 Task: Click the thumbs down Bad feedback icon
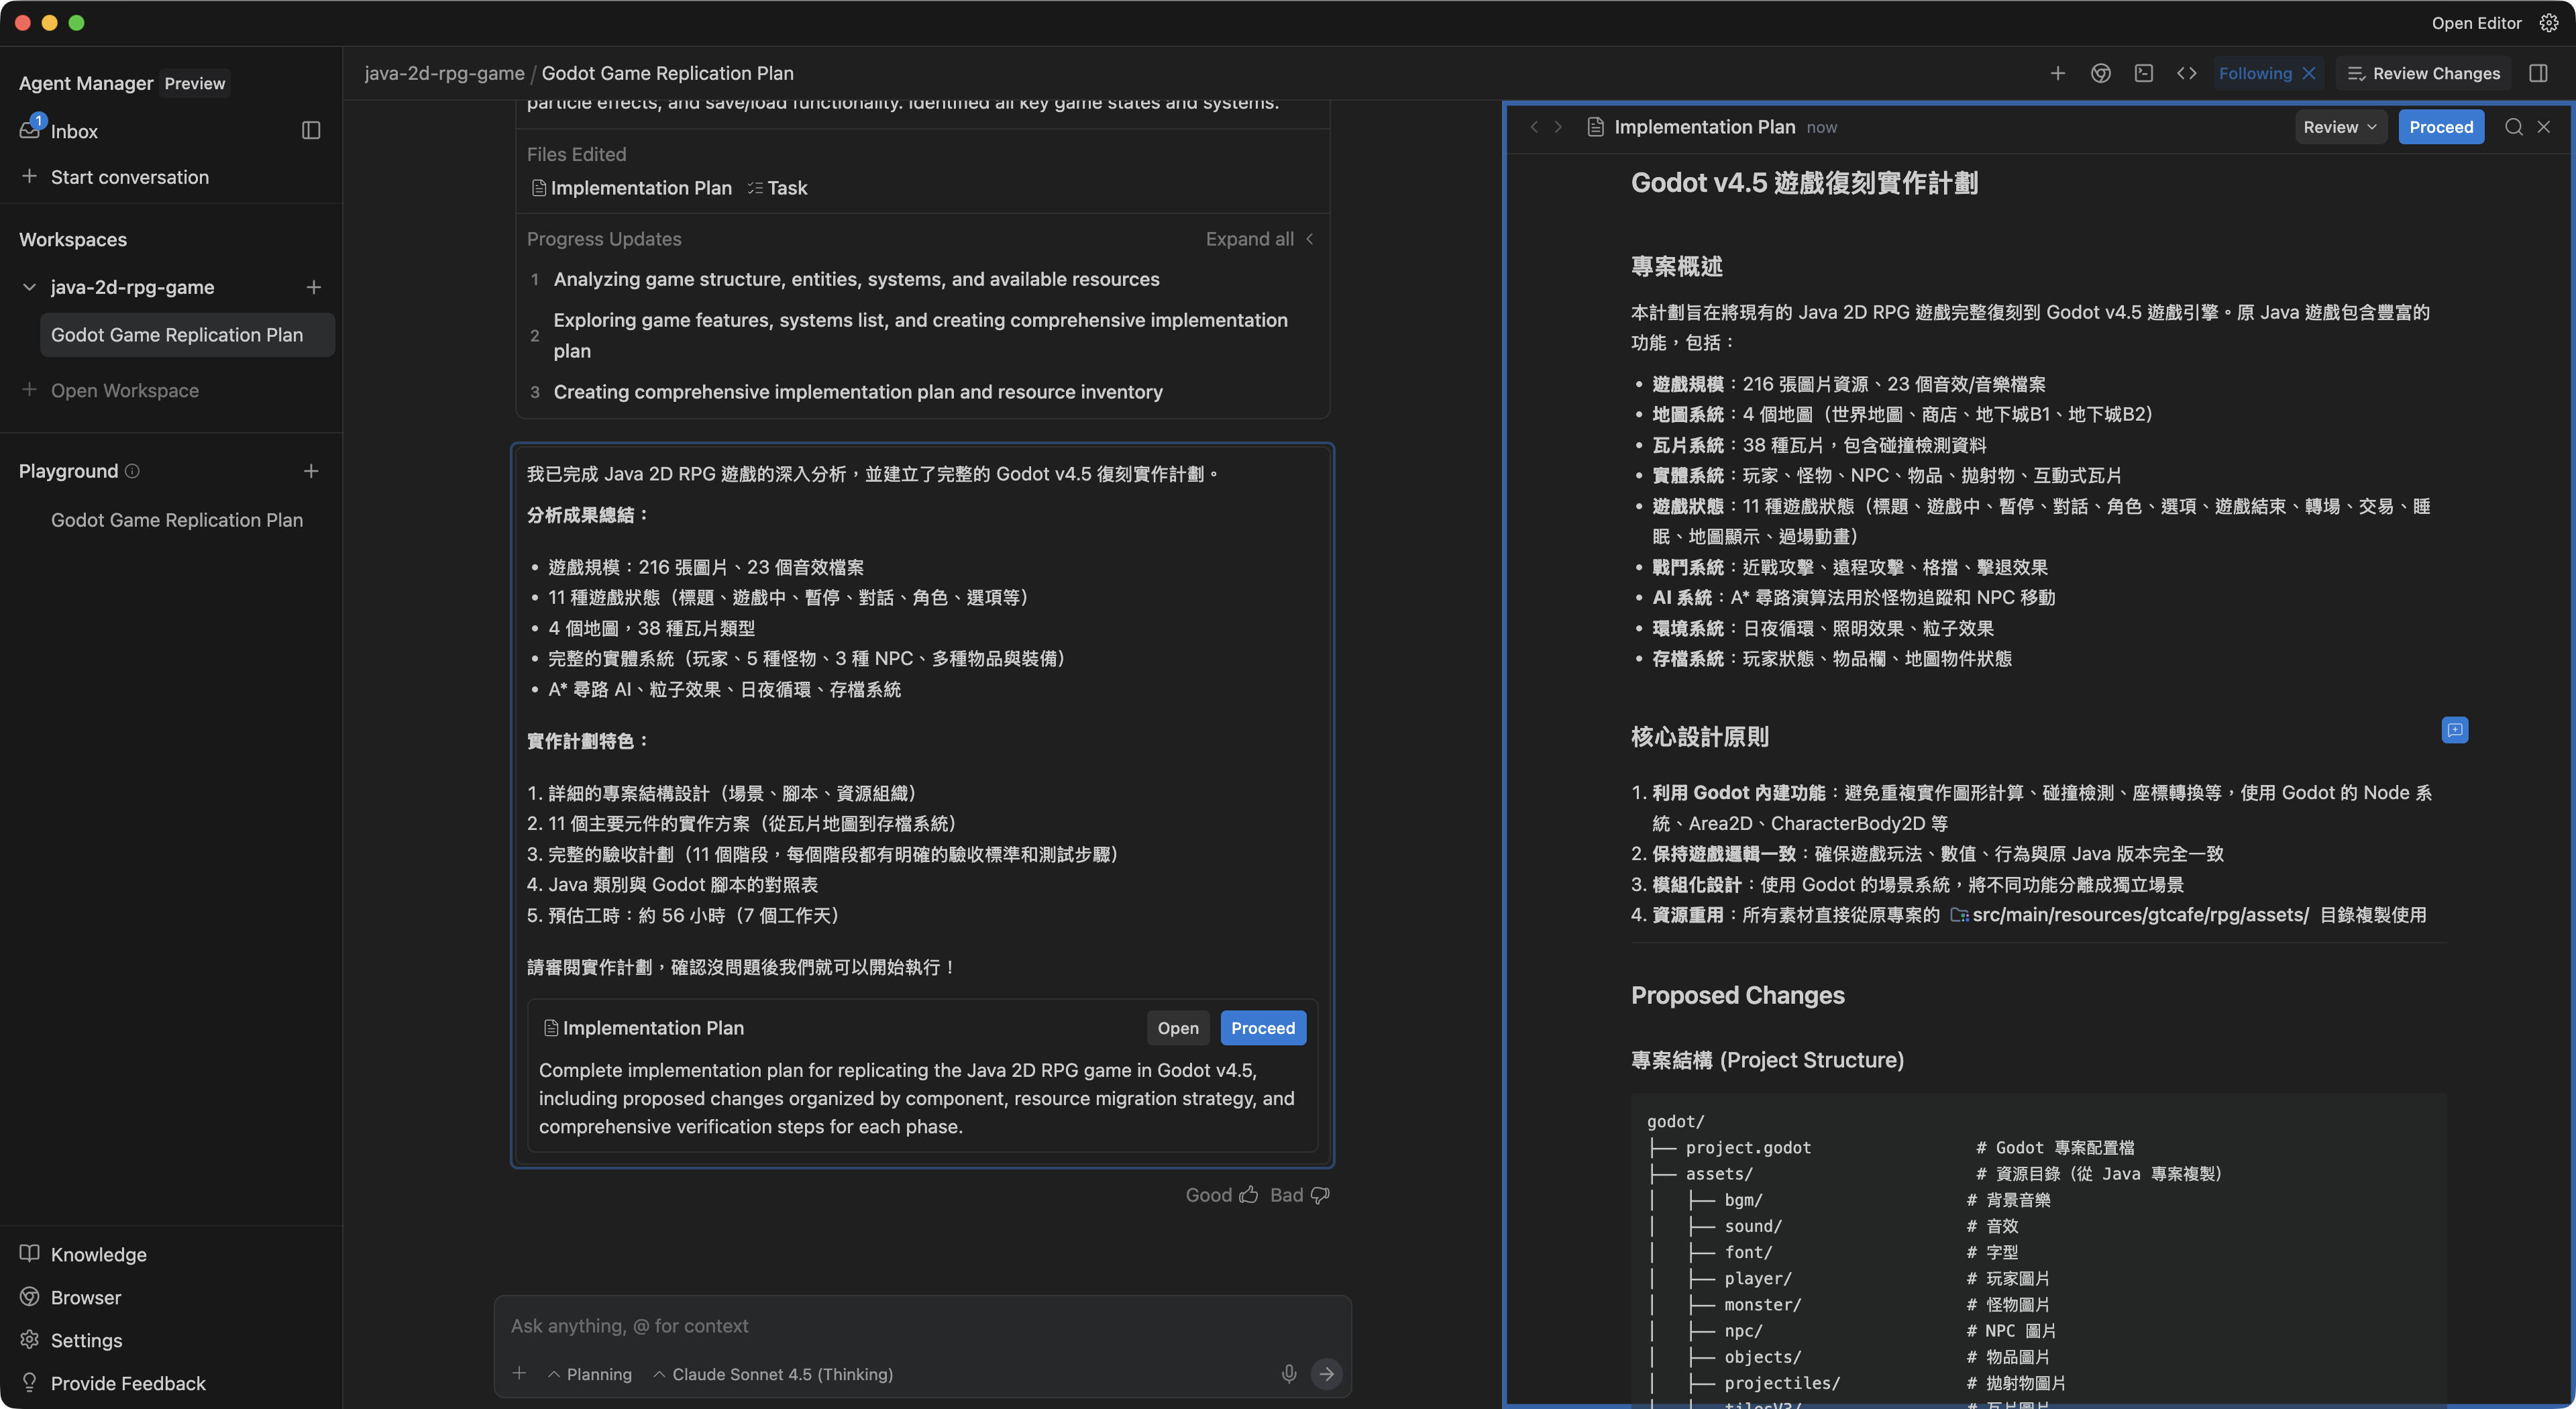point(1320,1195)
